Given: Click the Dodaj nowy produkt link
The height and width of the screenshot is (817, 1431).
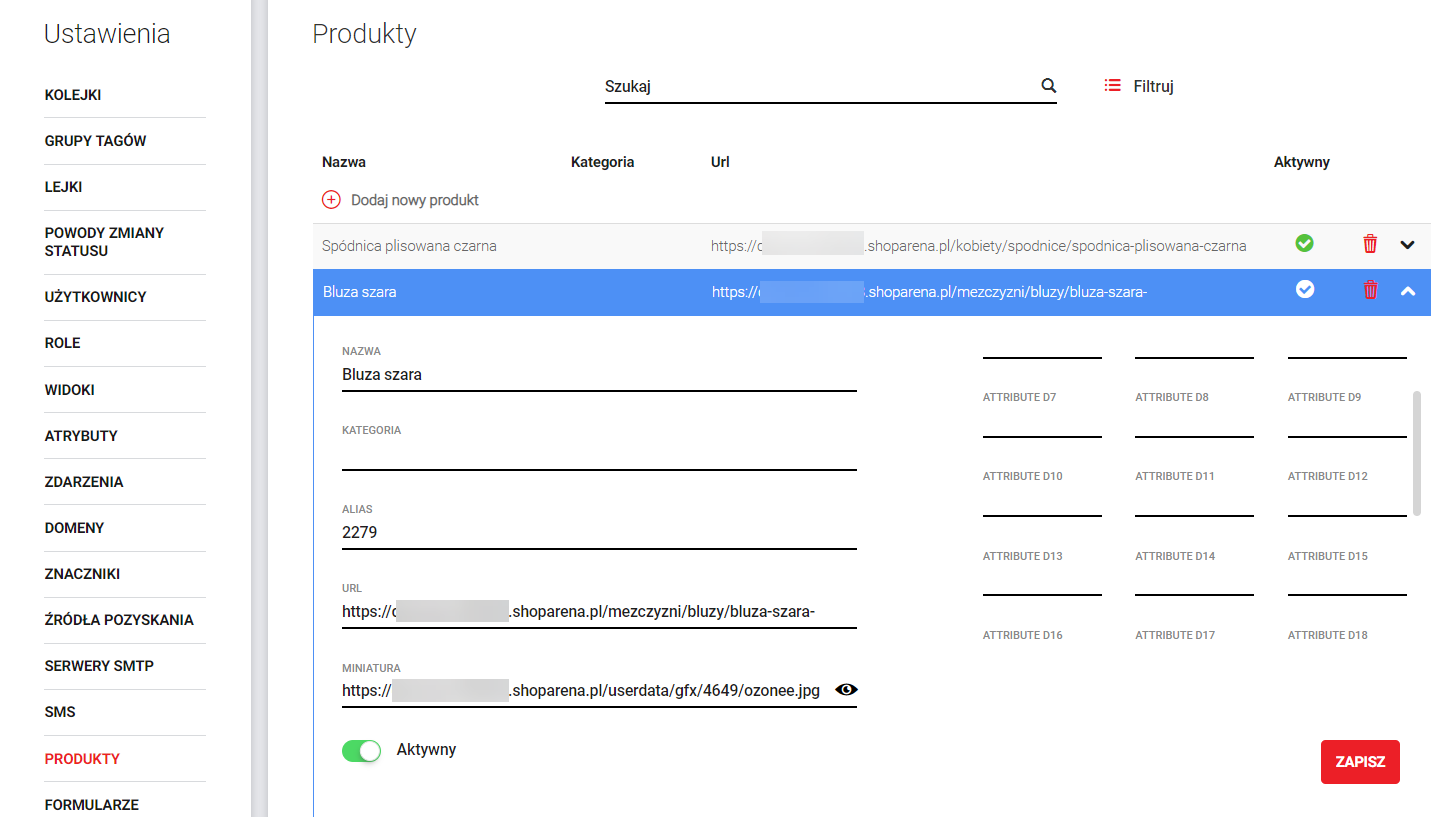Looking at the screenshot, I should point(414,200).
